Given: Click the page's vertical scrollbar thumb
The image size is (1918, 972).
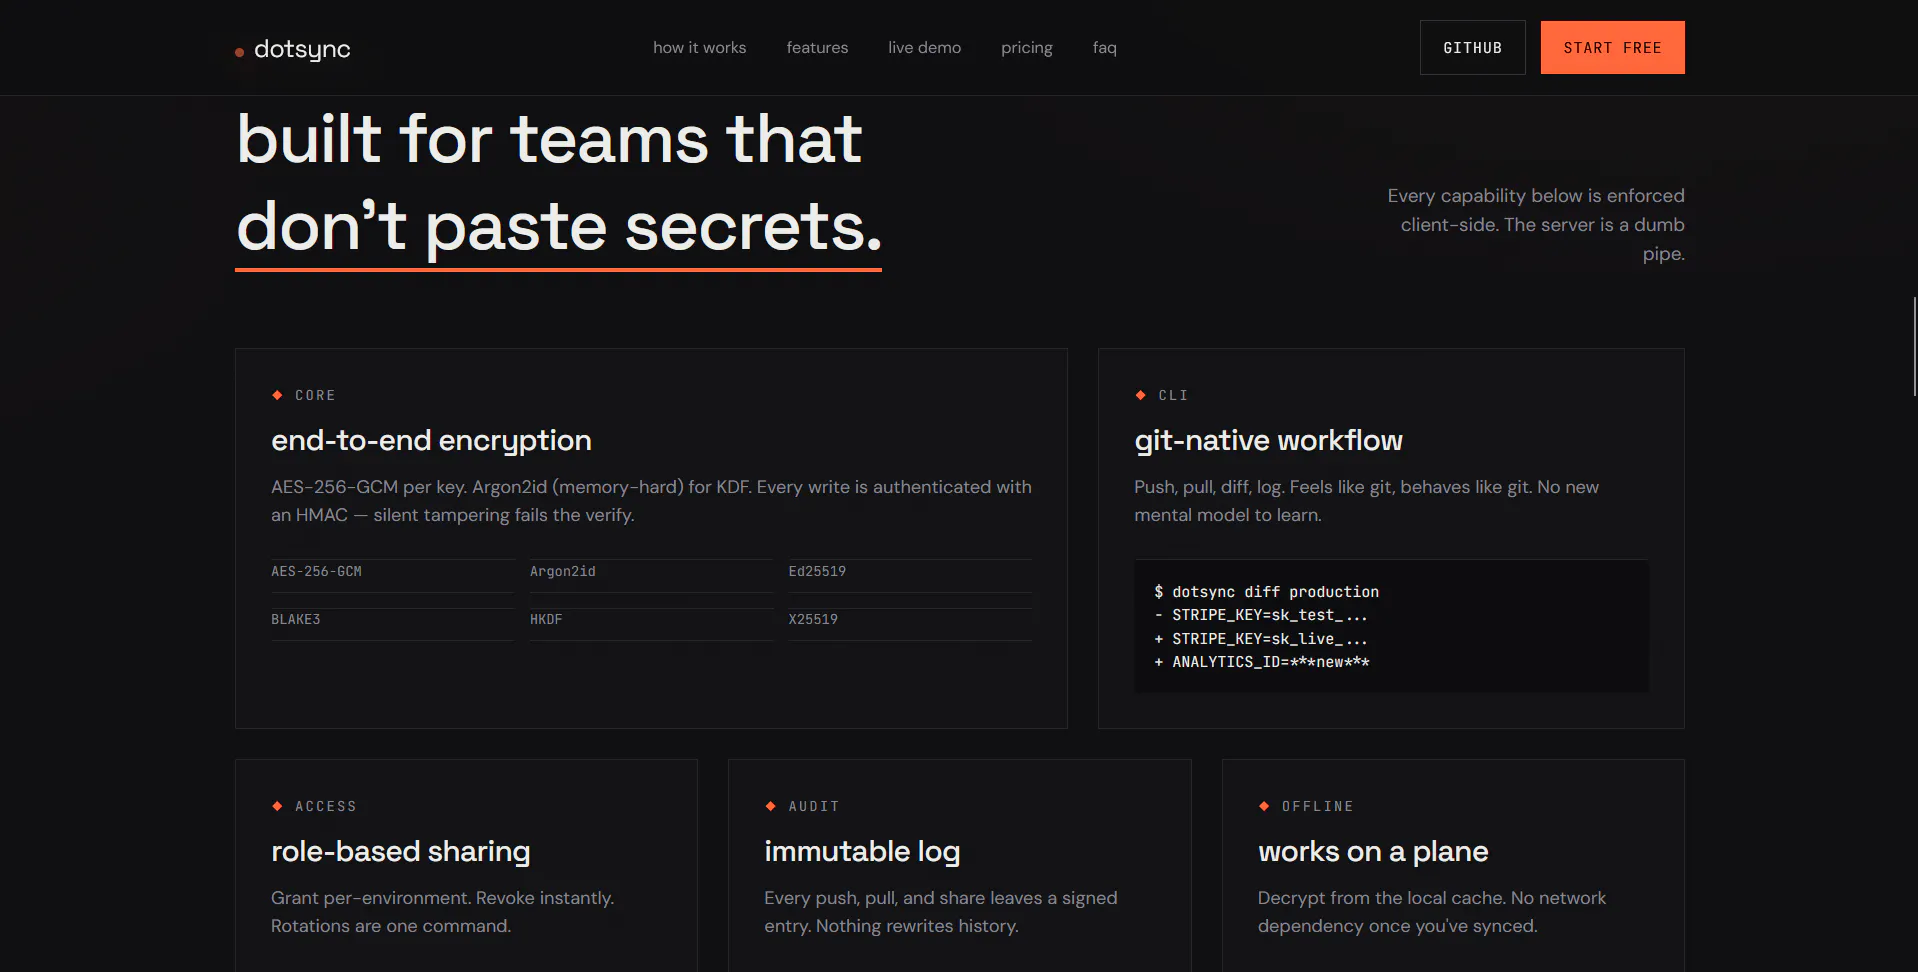Looking at the screenshot, I should coord(1914,346).
